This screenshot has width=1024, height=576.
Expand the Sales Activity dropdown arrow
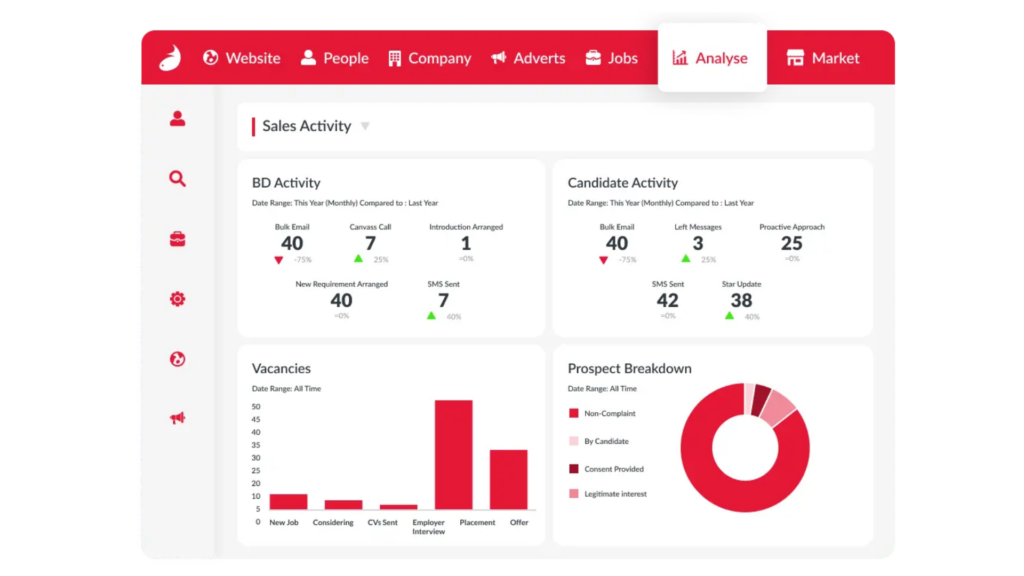[x=365, y=126]
